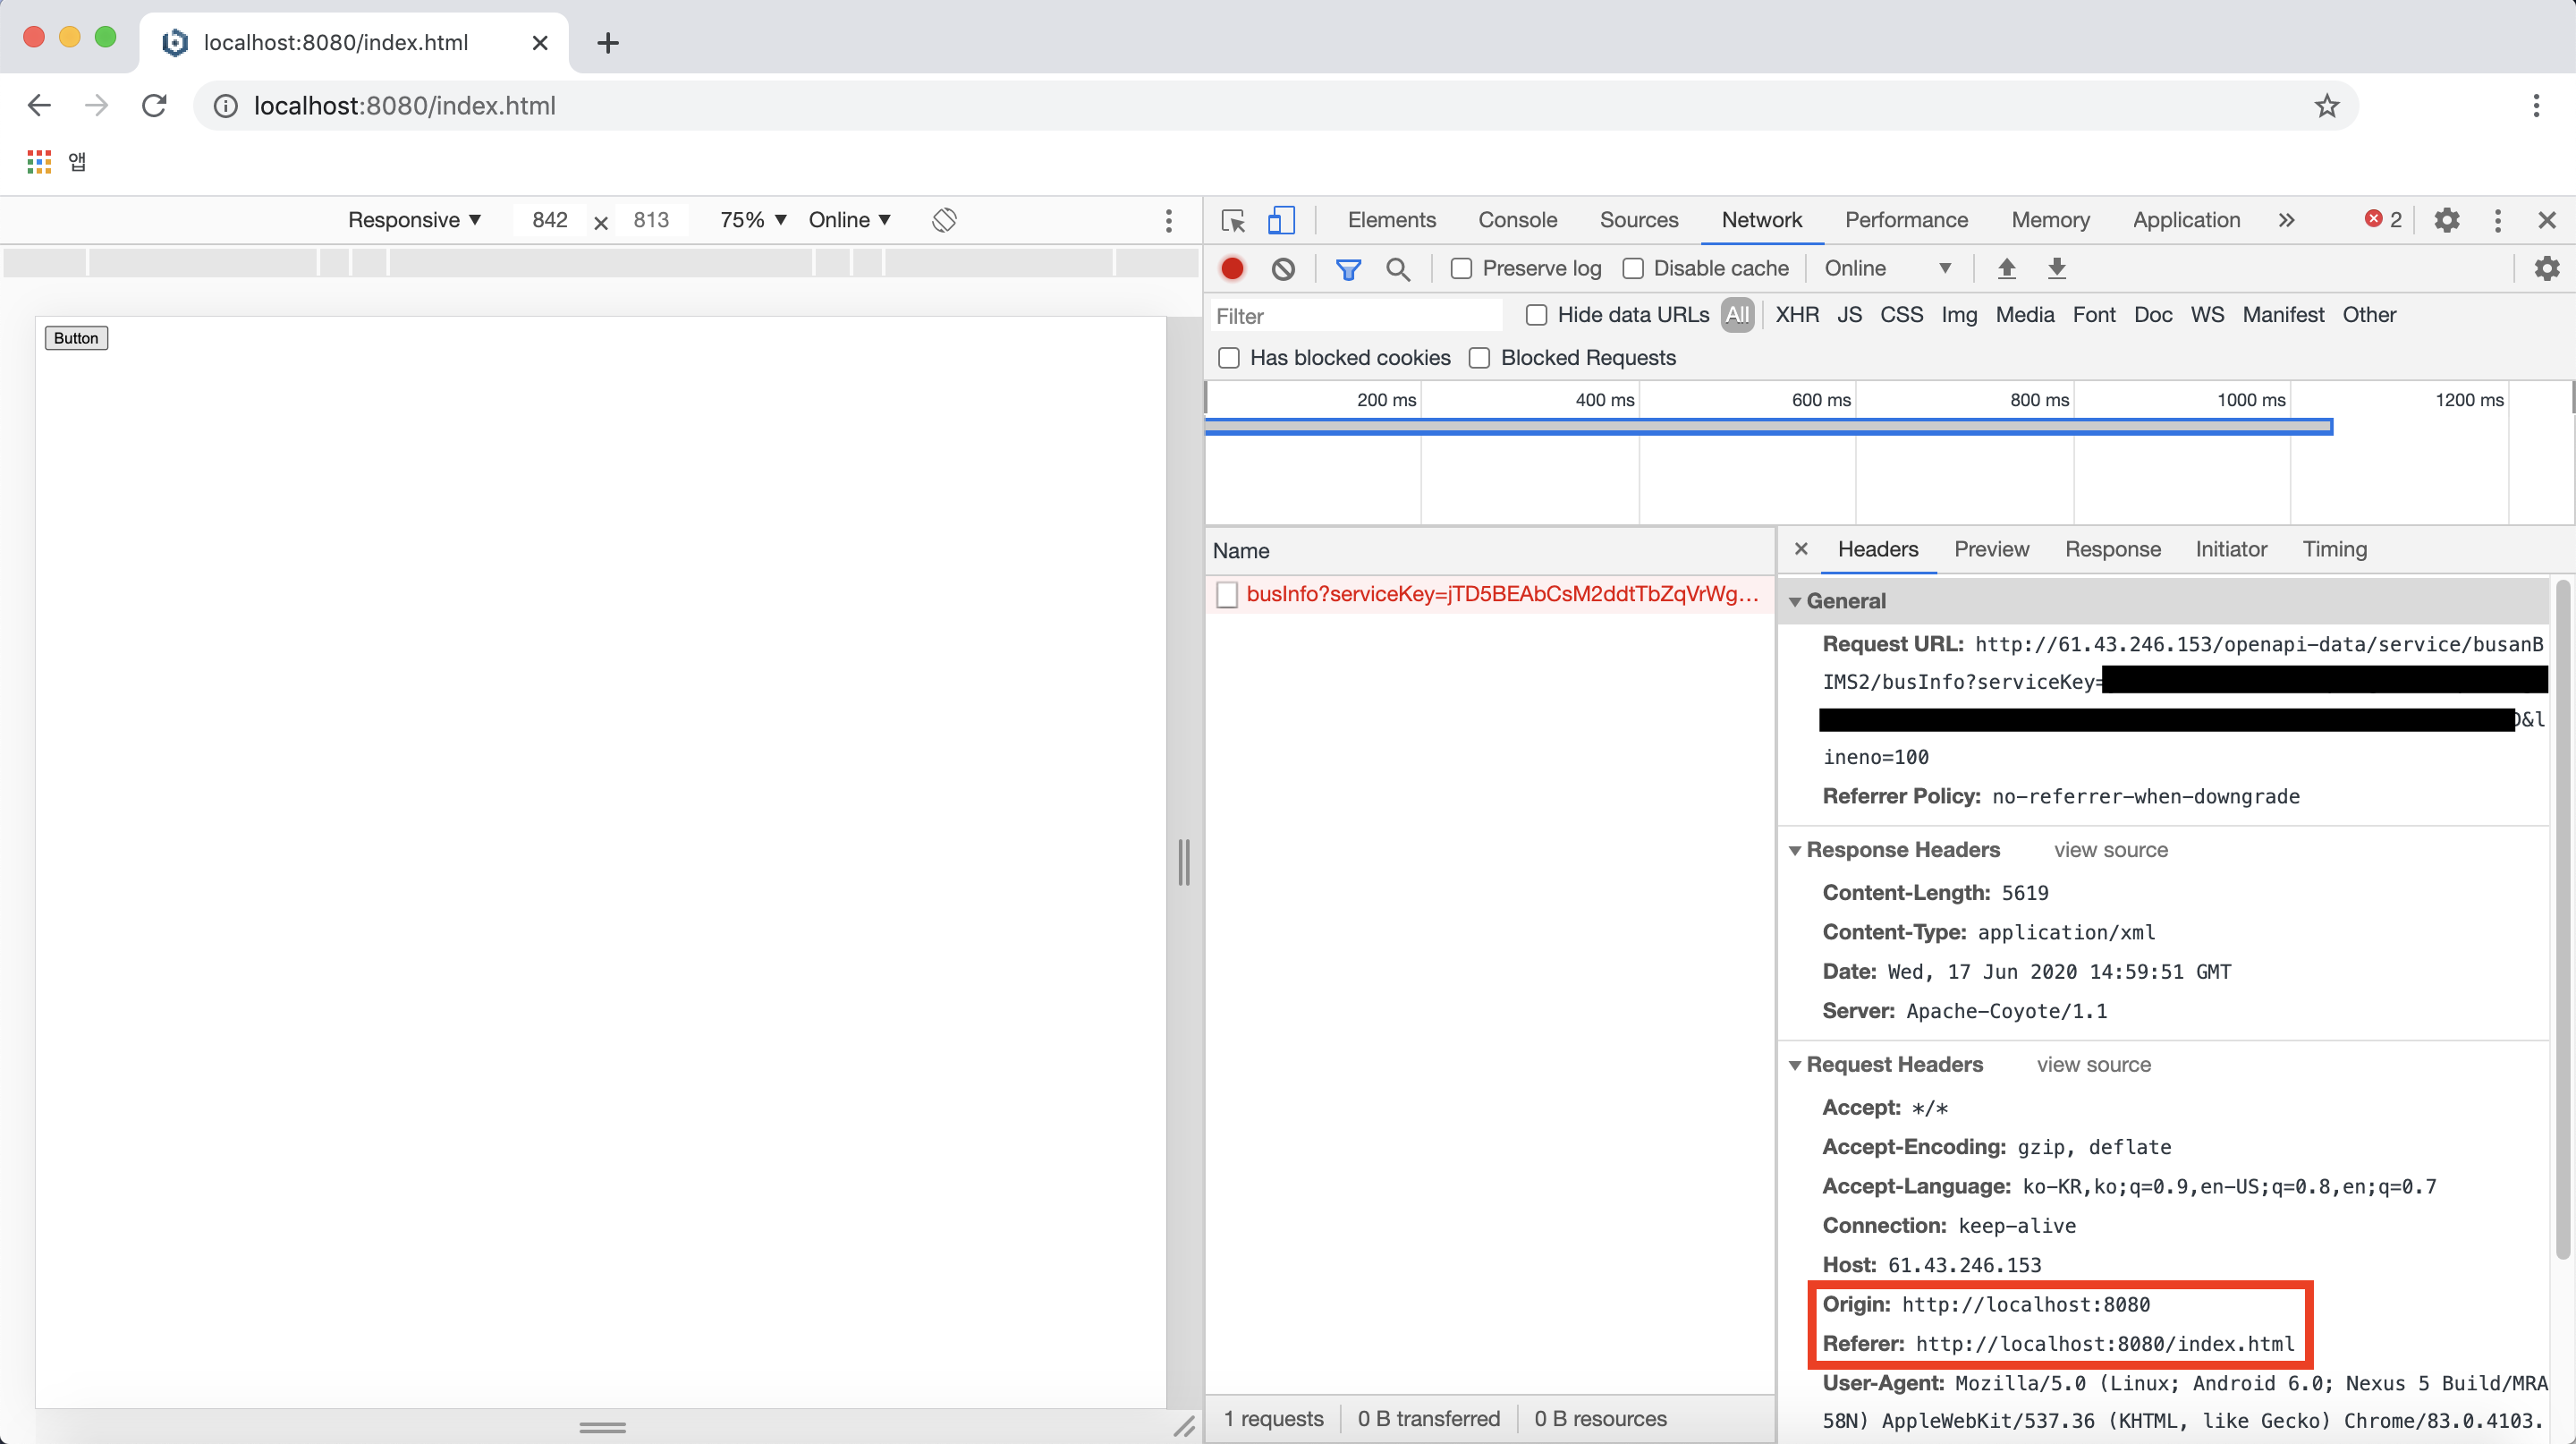This screenshot has height=1444, width=2576.
Task: Collapse the Response Headers section
Action: tap(1795, 850)
